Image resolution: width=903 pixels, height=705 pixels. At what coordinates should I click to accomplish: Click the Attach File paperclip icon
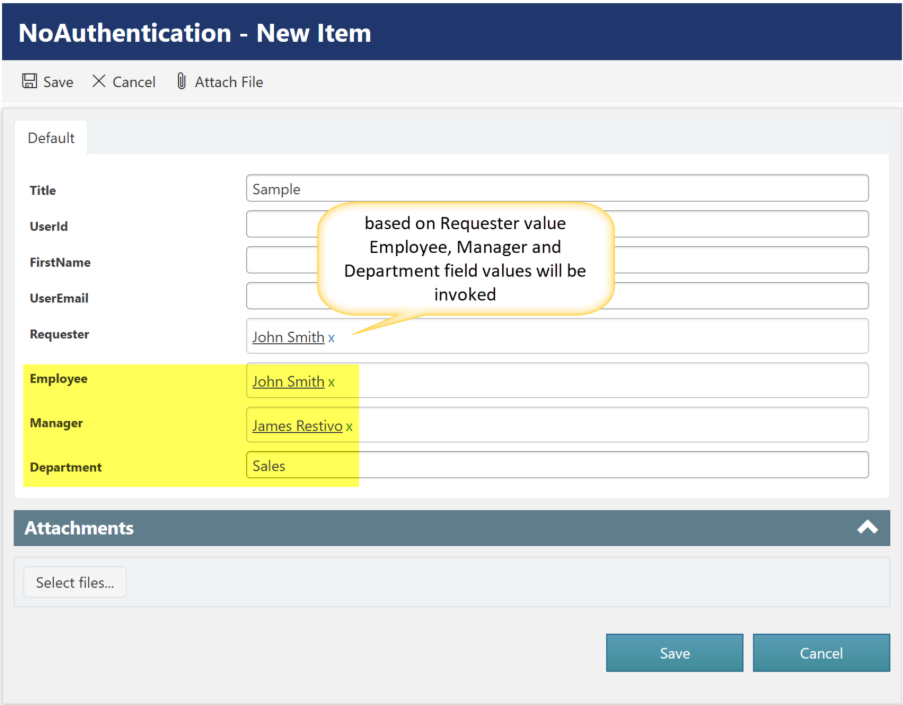point(181,81)
